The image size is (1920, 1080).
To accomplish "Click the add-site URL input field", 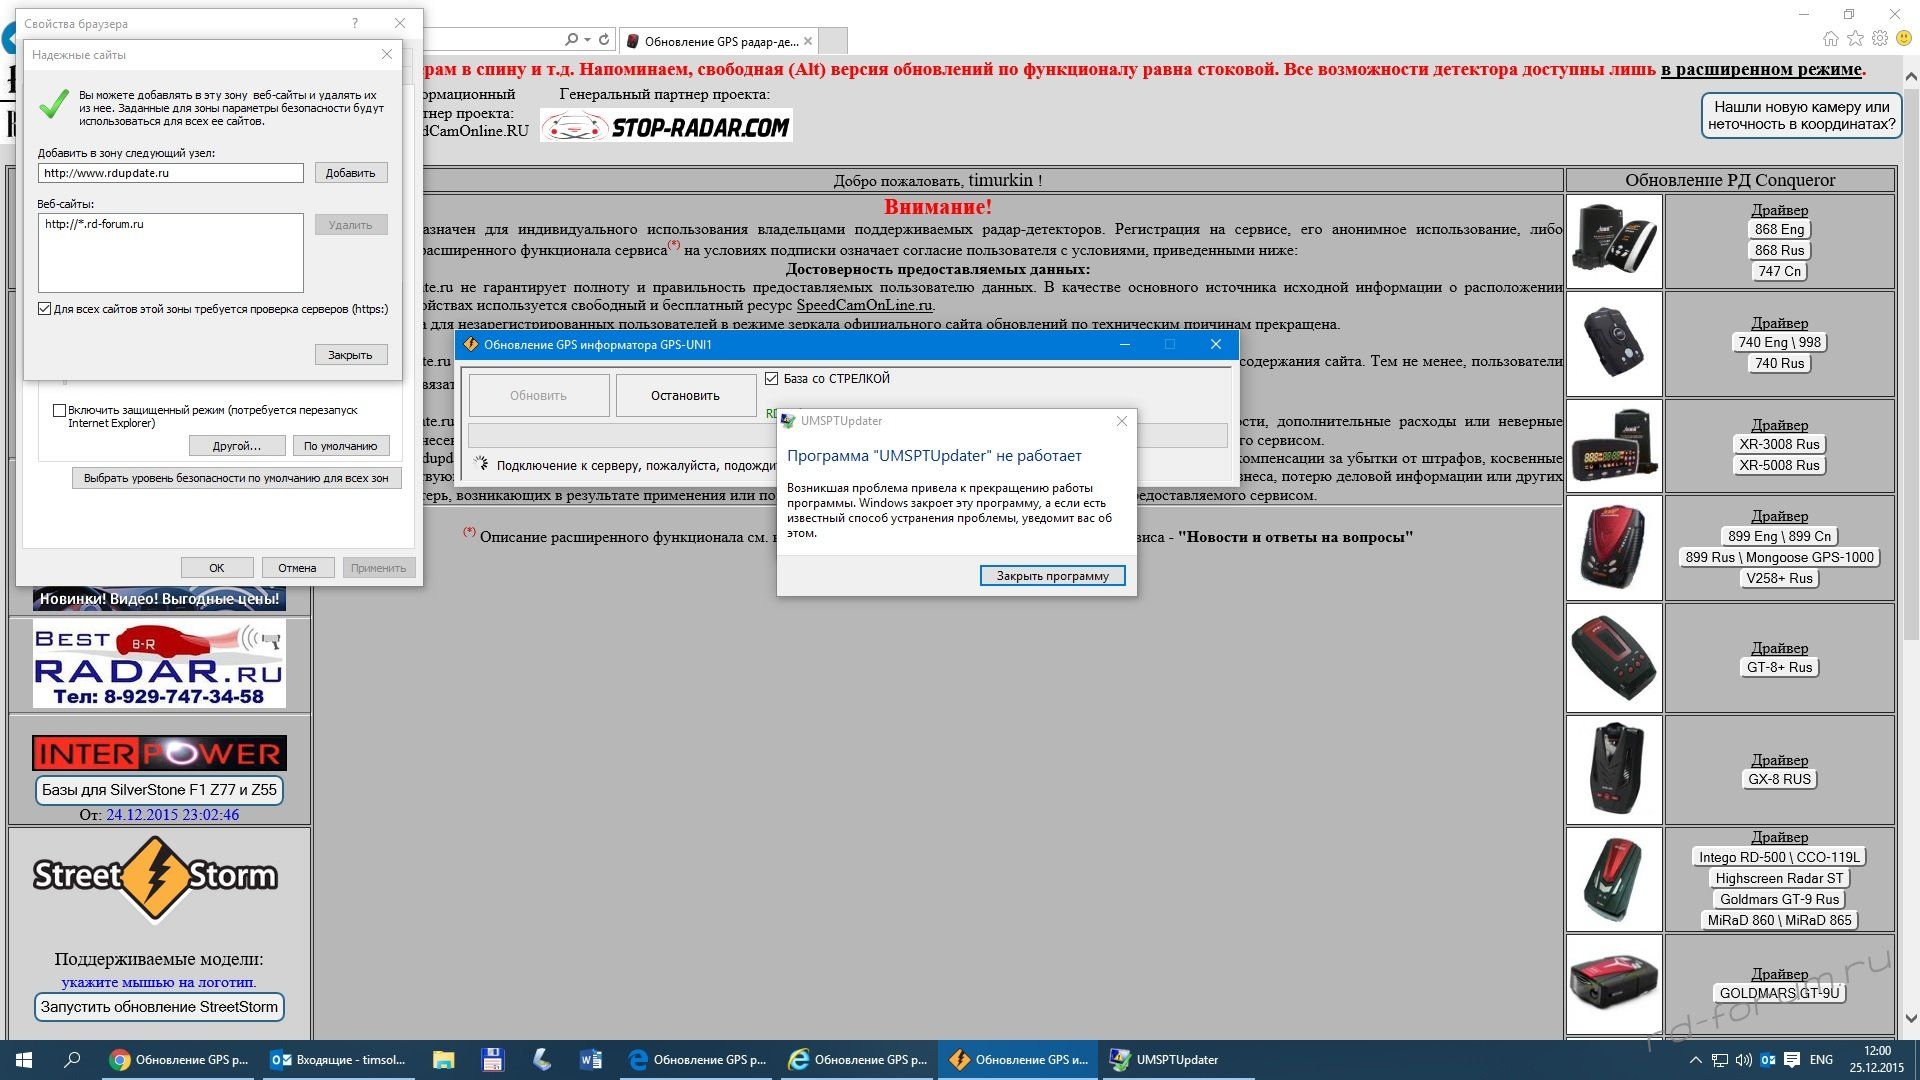I will (x=171, y=173).
